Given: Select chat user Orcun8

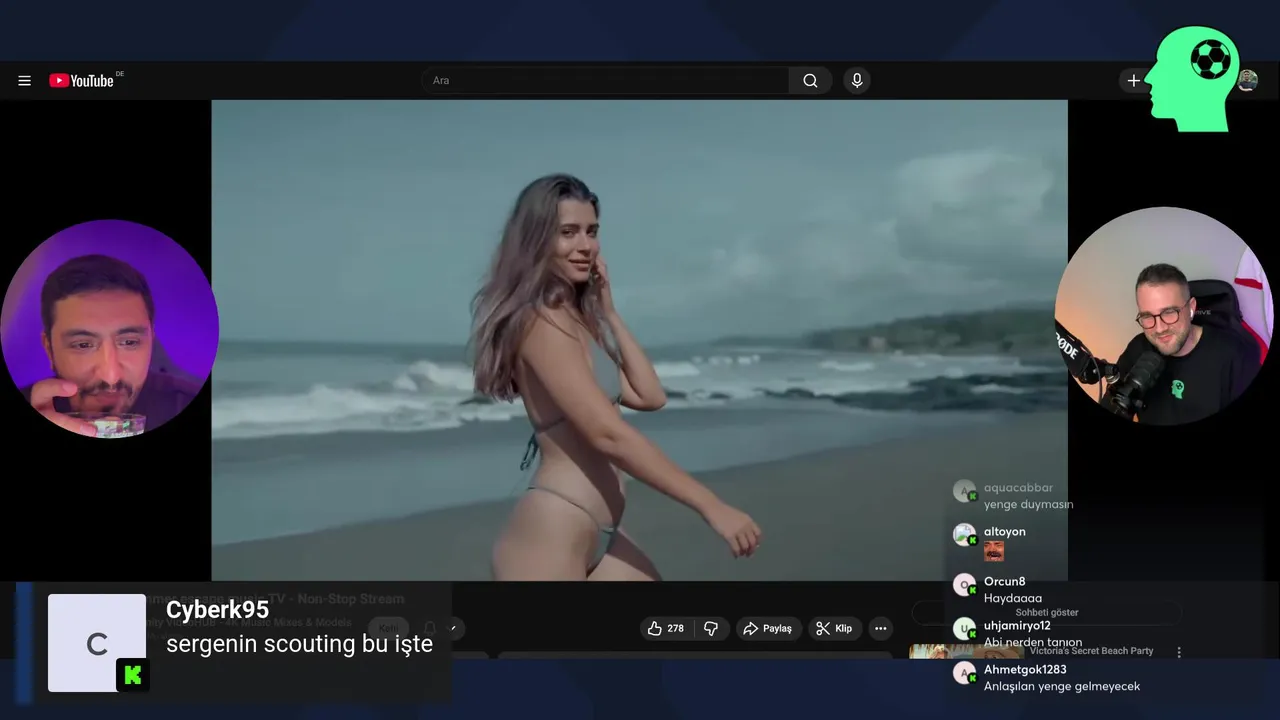Looking at the screenshot, I should [x=1004, y=581].
